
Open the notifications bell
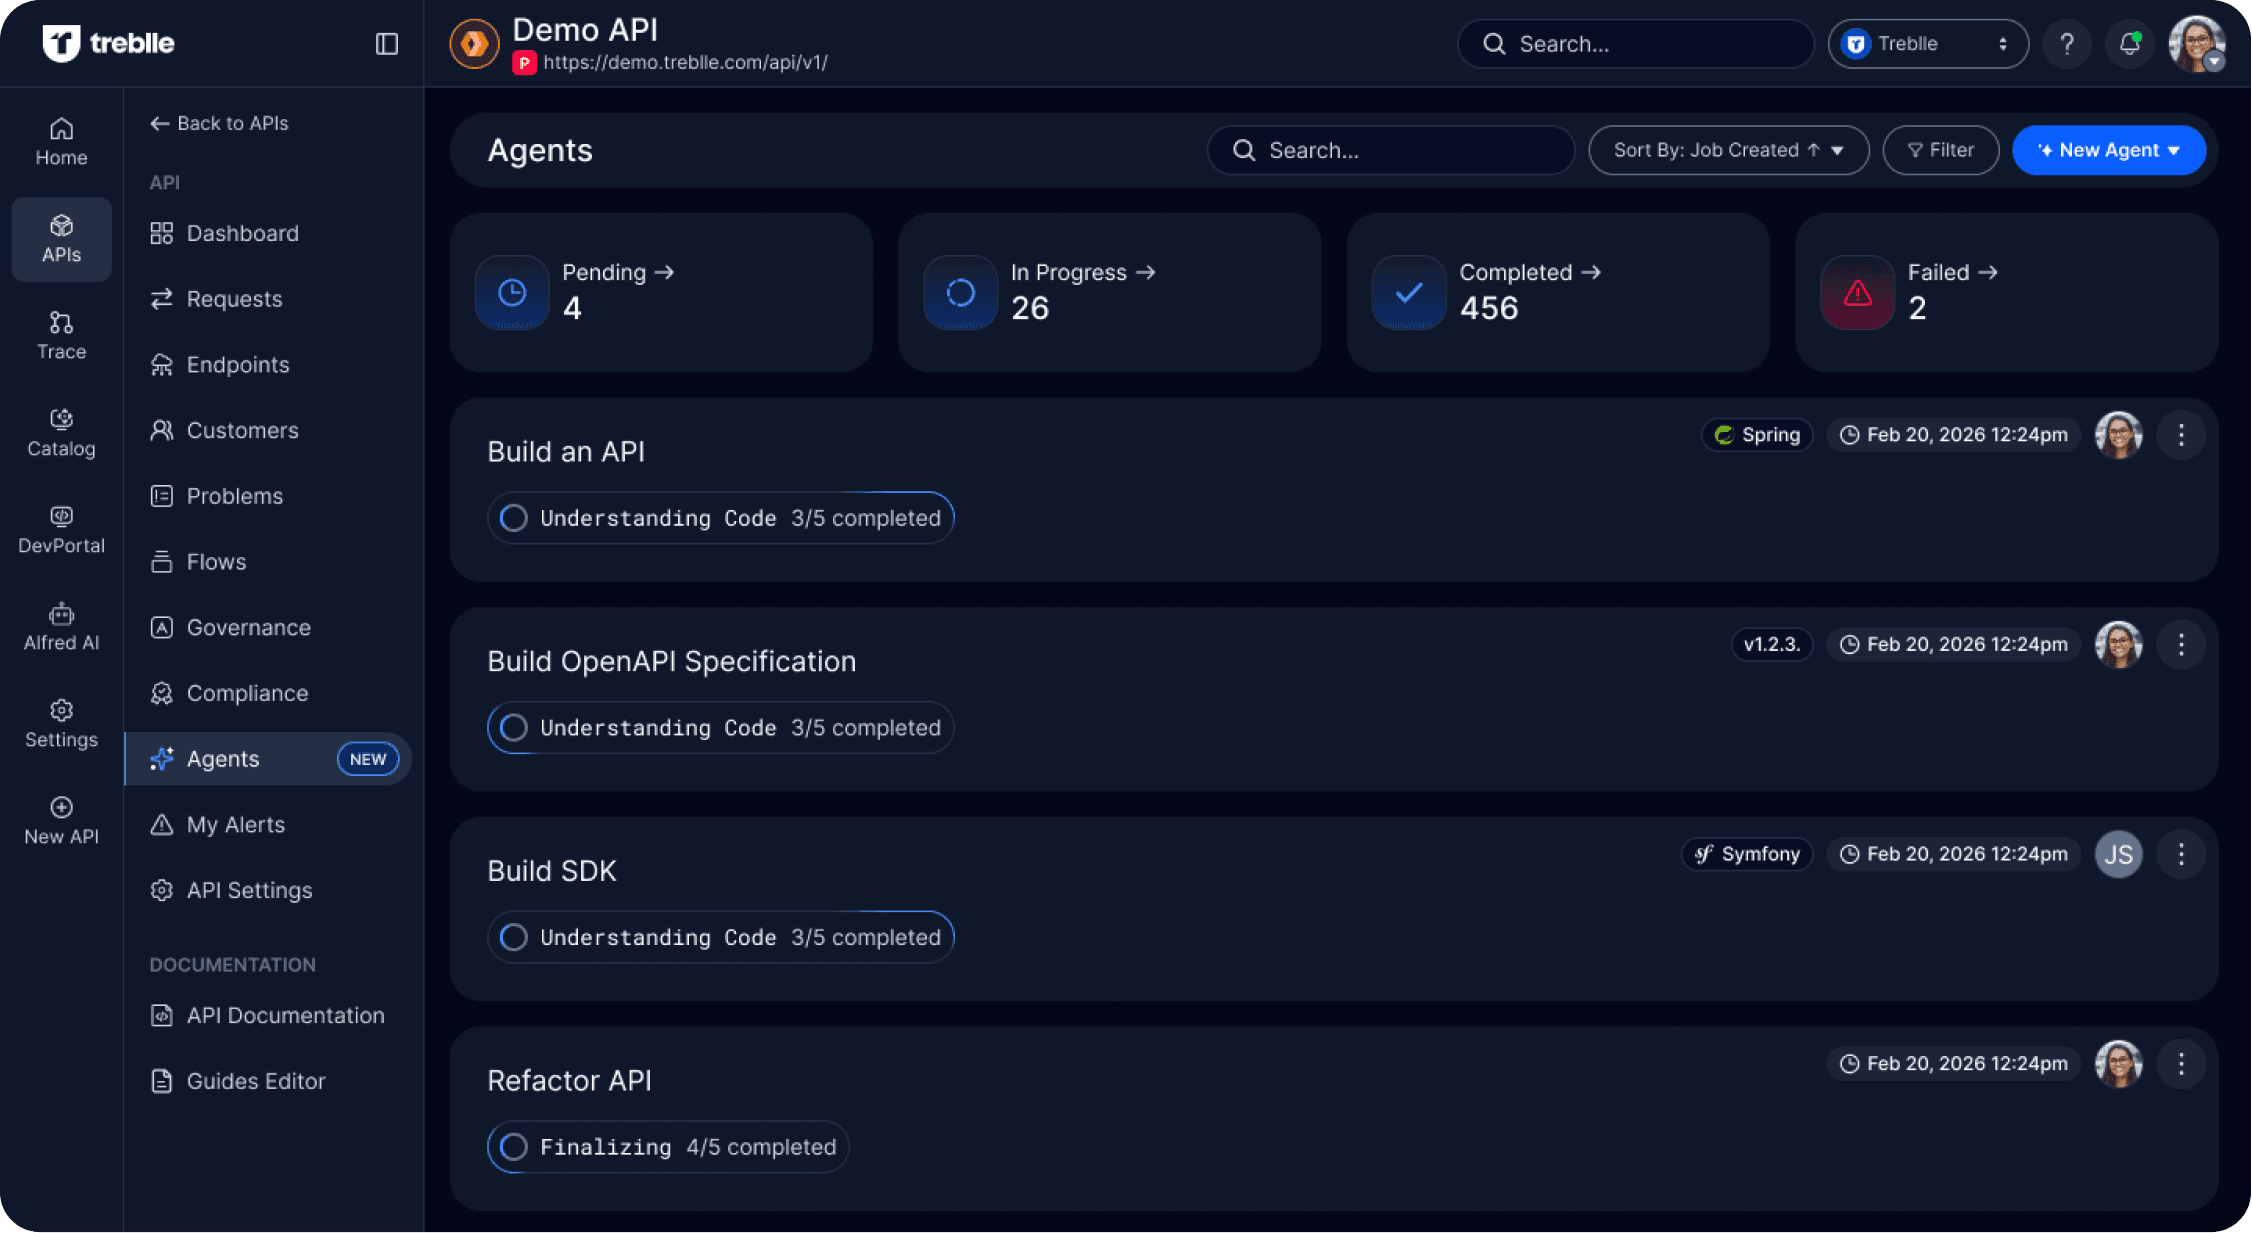(2129, 44)
